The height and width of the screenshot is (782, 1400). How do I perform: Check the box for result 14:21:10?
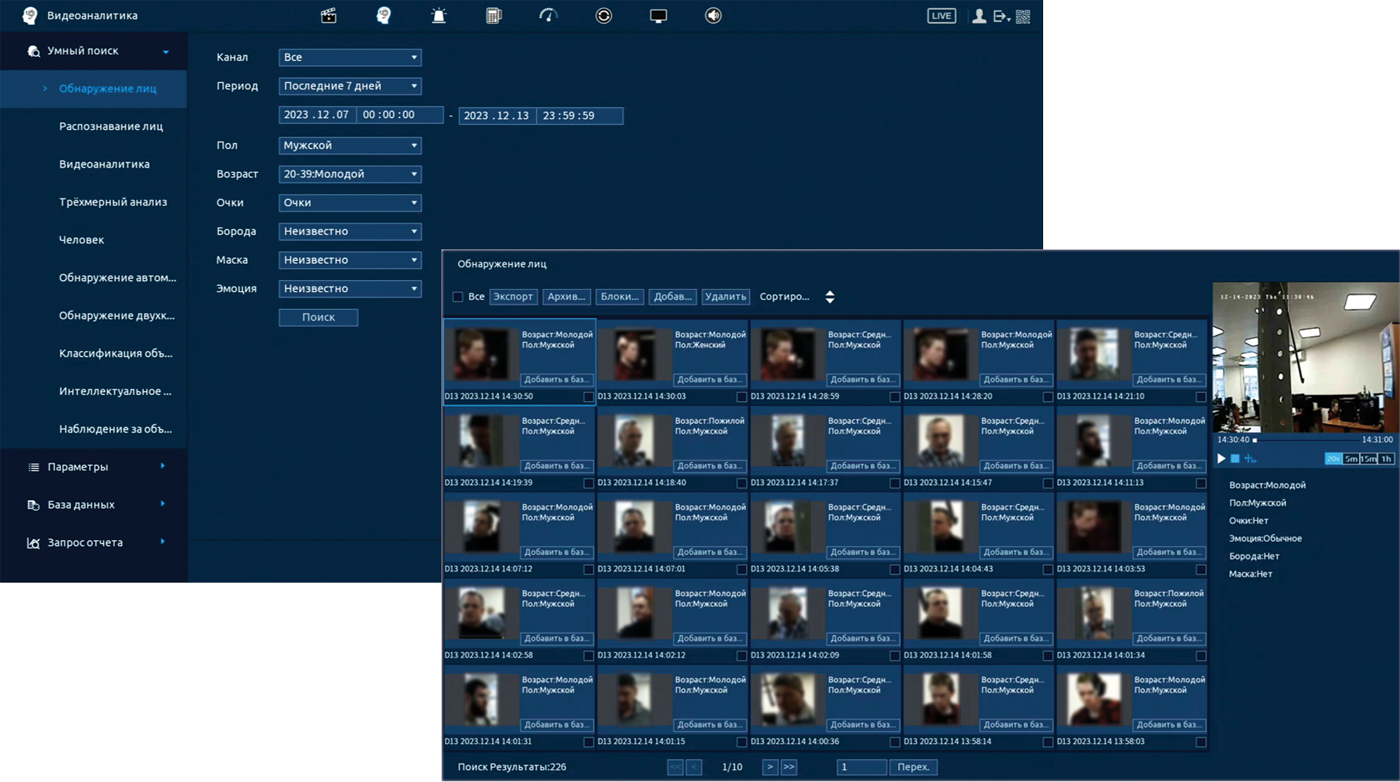[1201, 397]
